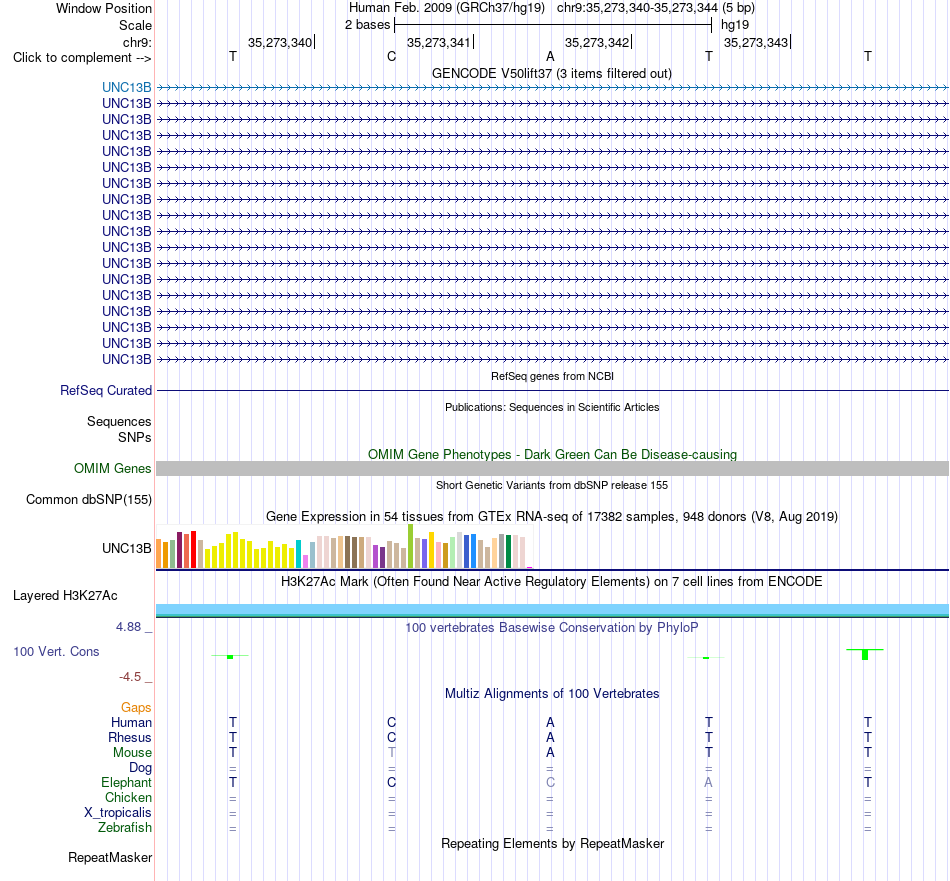Click base C in the top sequence row

(x=391, y=56)
